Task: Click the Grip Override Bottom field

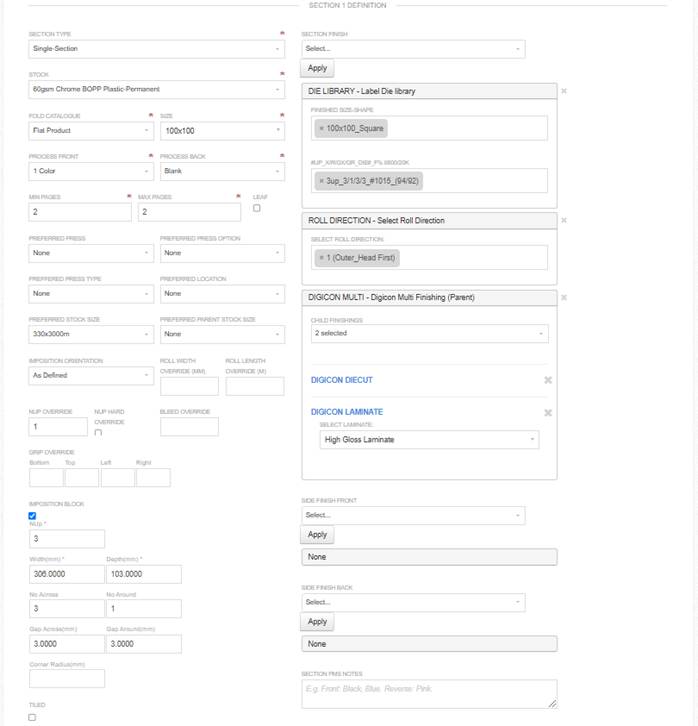Action: [46, 477]
